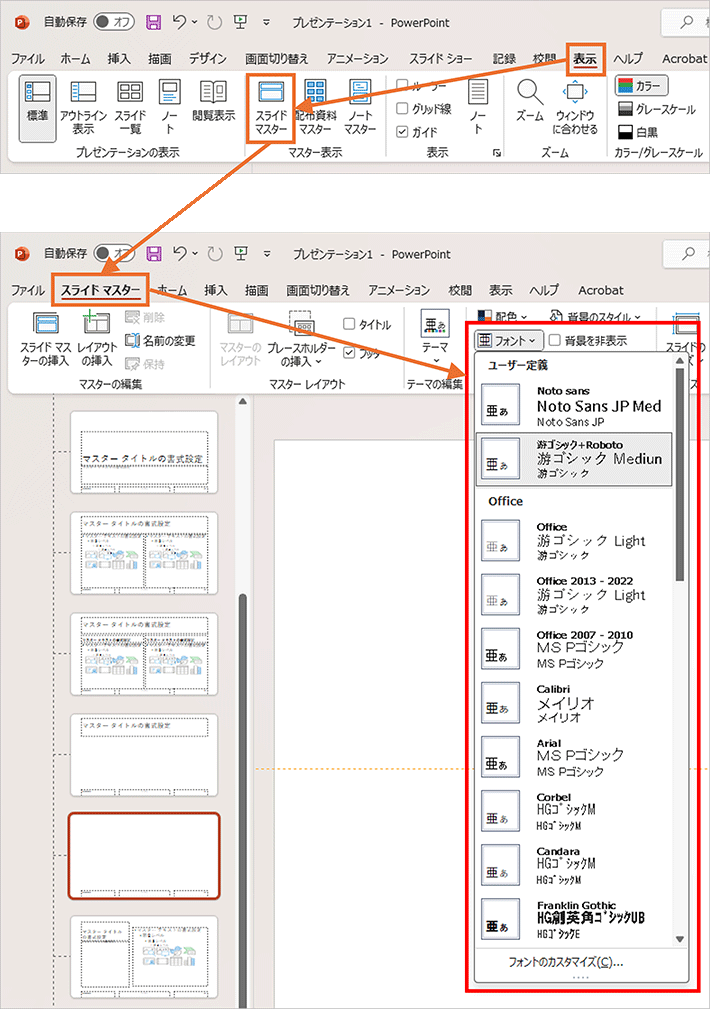Viewport: 710px width, 1009px height.
Task: Open 表示 group dialog launcher
Action: (x=497, y=153)
